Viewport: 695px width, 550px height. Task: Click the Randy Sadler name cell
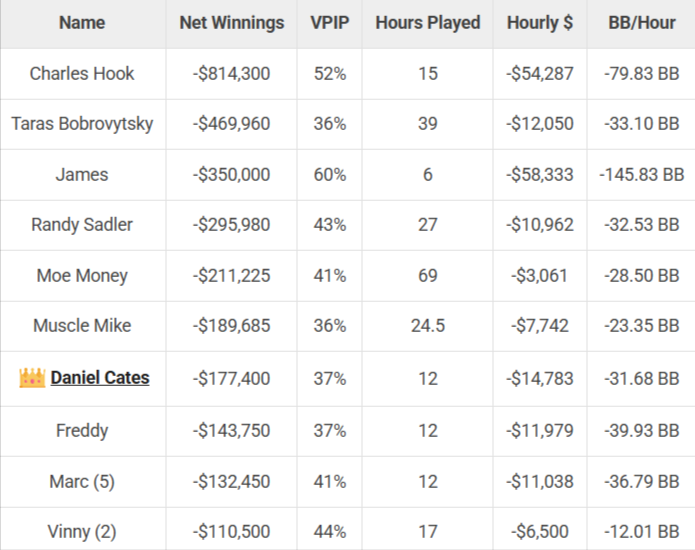82,225
